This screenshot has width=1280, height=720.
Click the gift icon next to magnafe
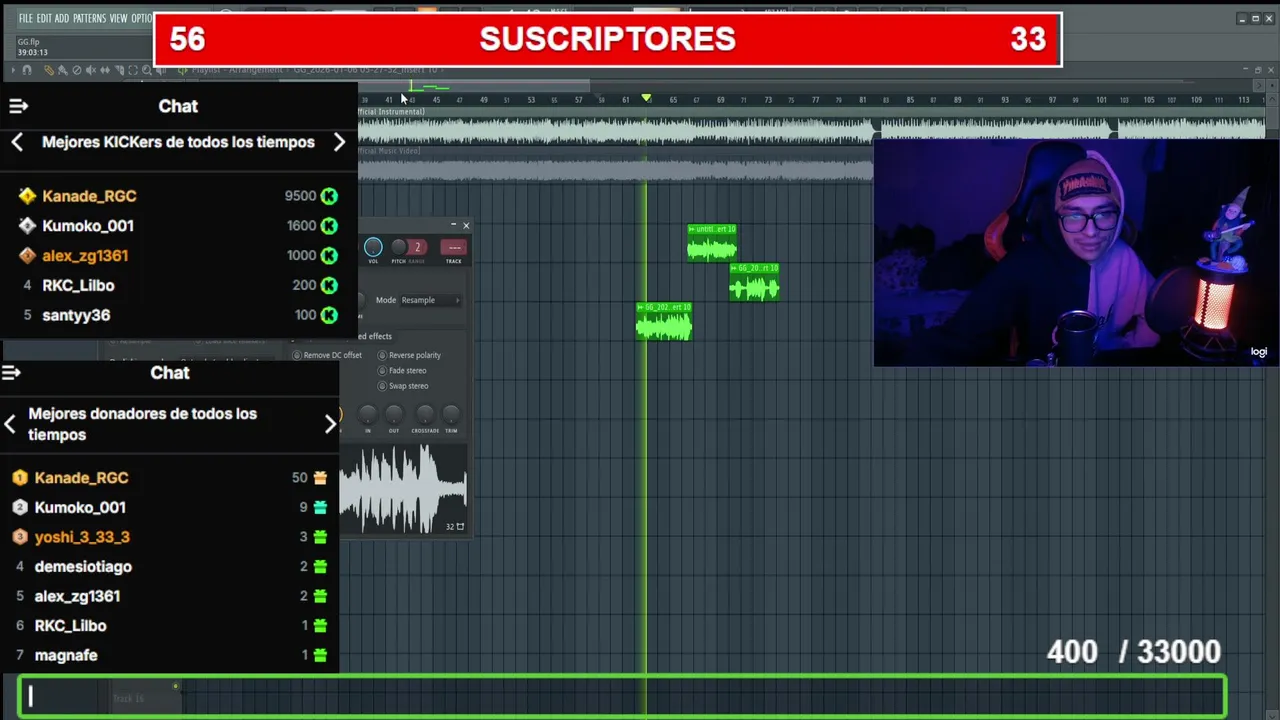tap(320, 655)
